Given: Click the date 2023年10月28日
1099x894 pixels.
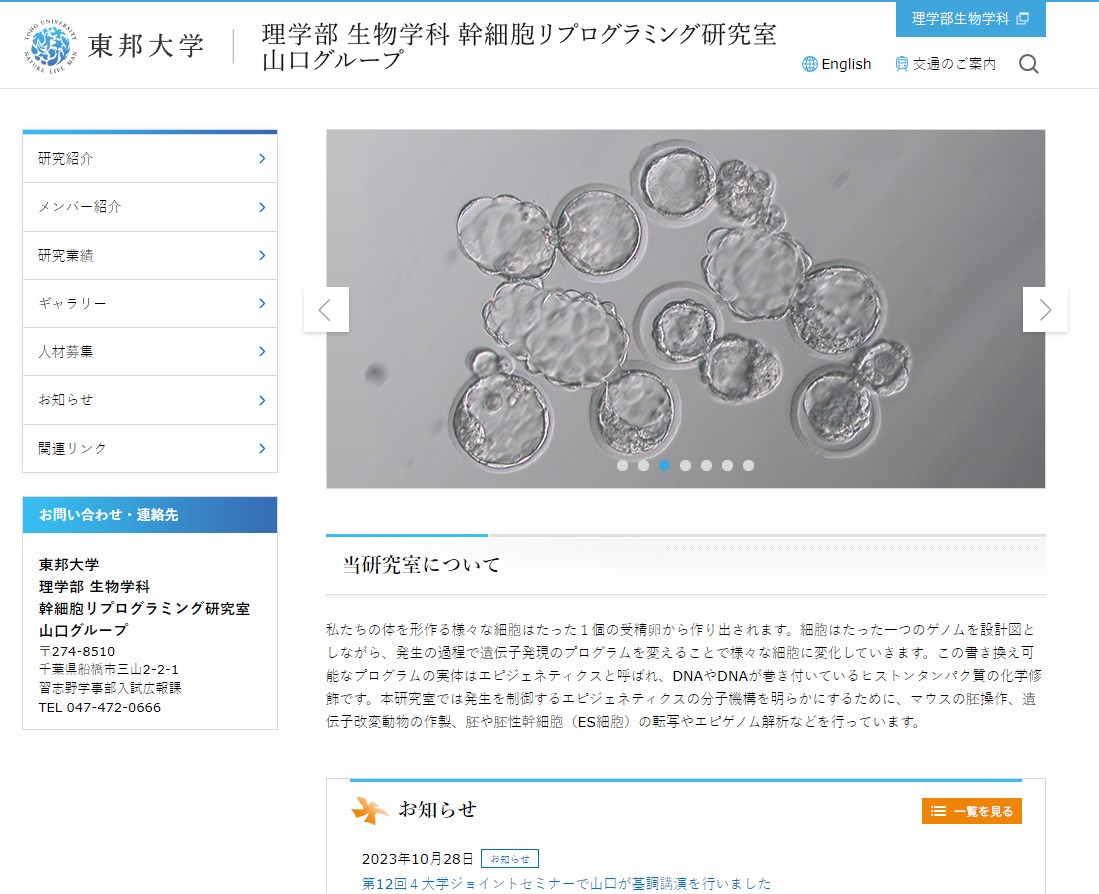Looking at the screenshot, I should (x=418, y=859).
